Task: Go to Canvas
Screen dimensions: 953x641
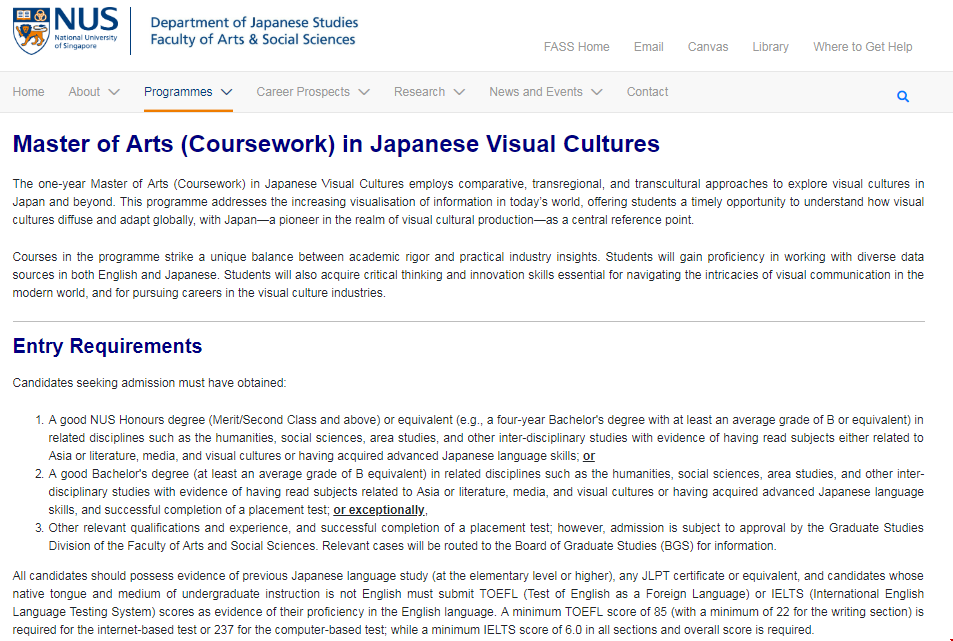Action: [707, 46]
